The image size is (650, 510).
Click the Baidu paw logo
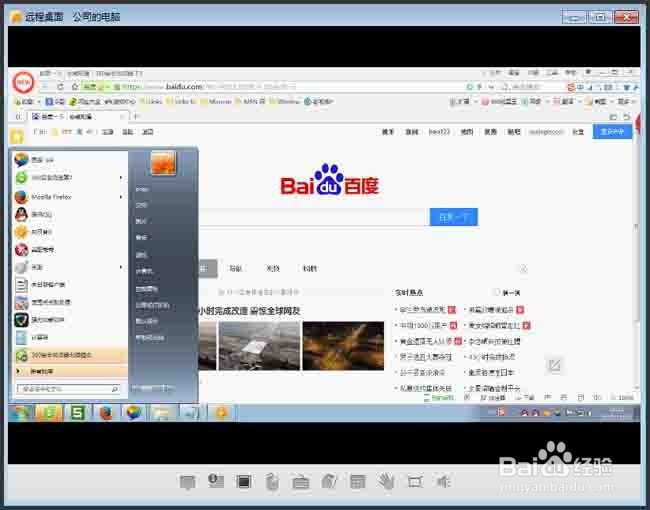point(330,181)
